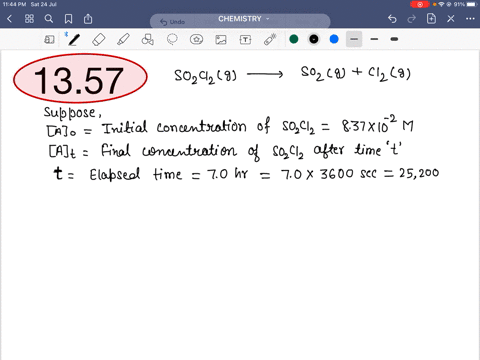Select the thick stroke thickness
Screen dimensions: 480x360
click(394, 39)
